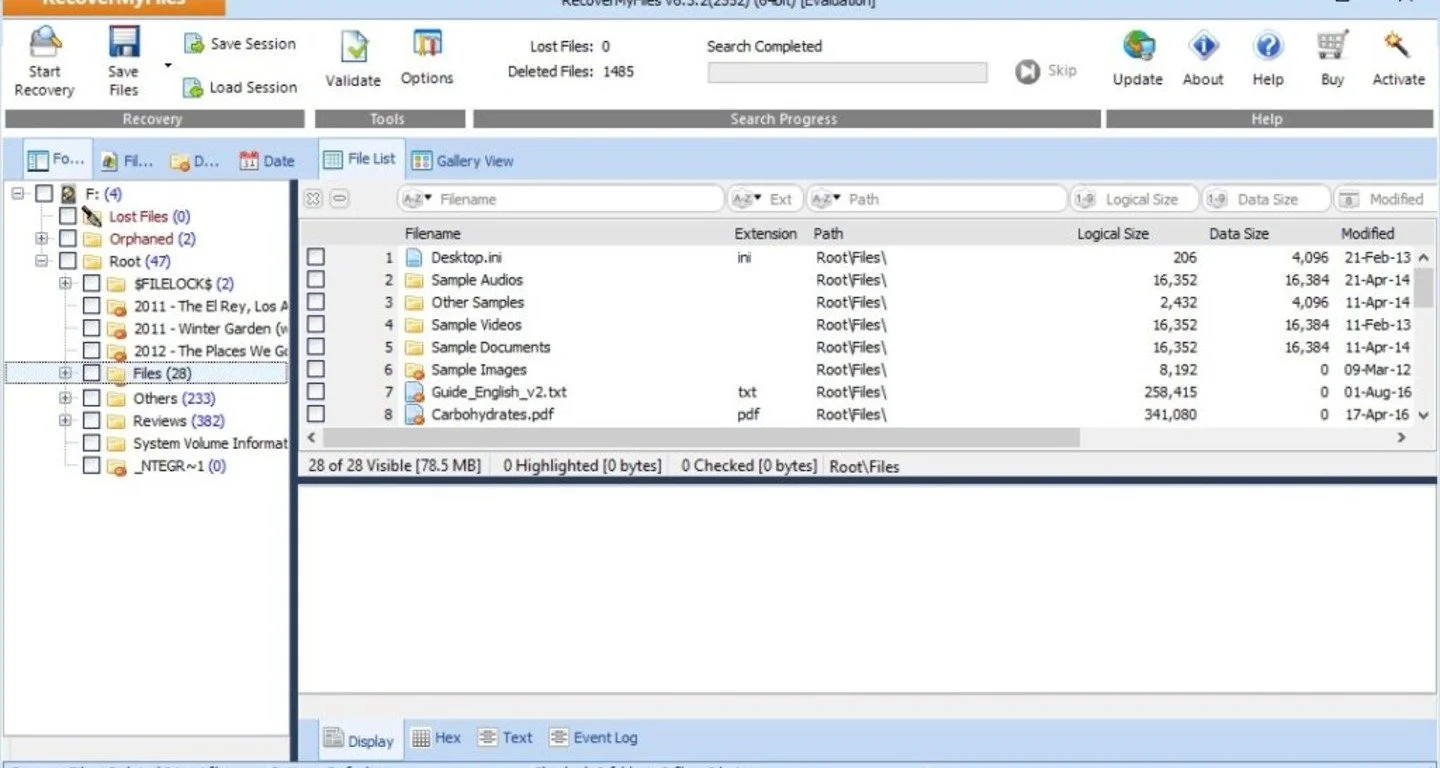
Task: Click the Filename filter field
Action: 561,199
